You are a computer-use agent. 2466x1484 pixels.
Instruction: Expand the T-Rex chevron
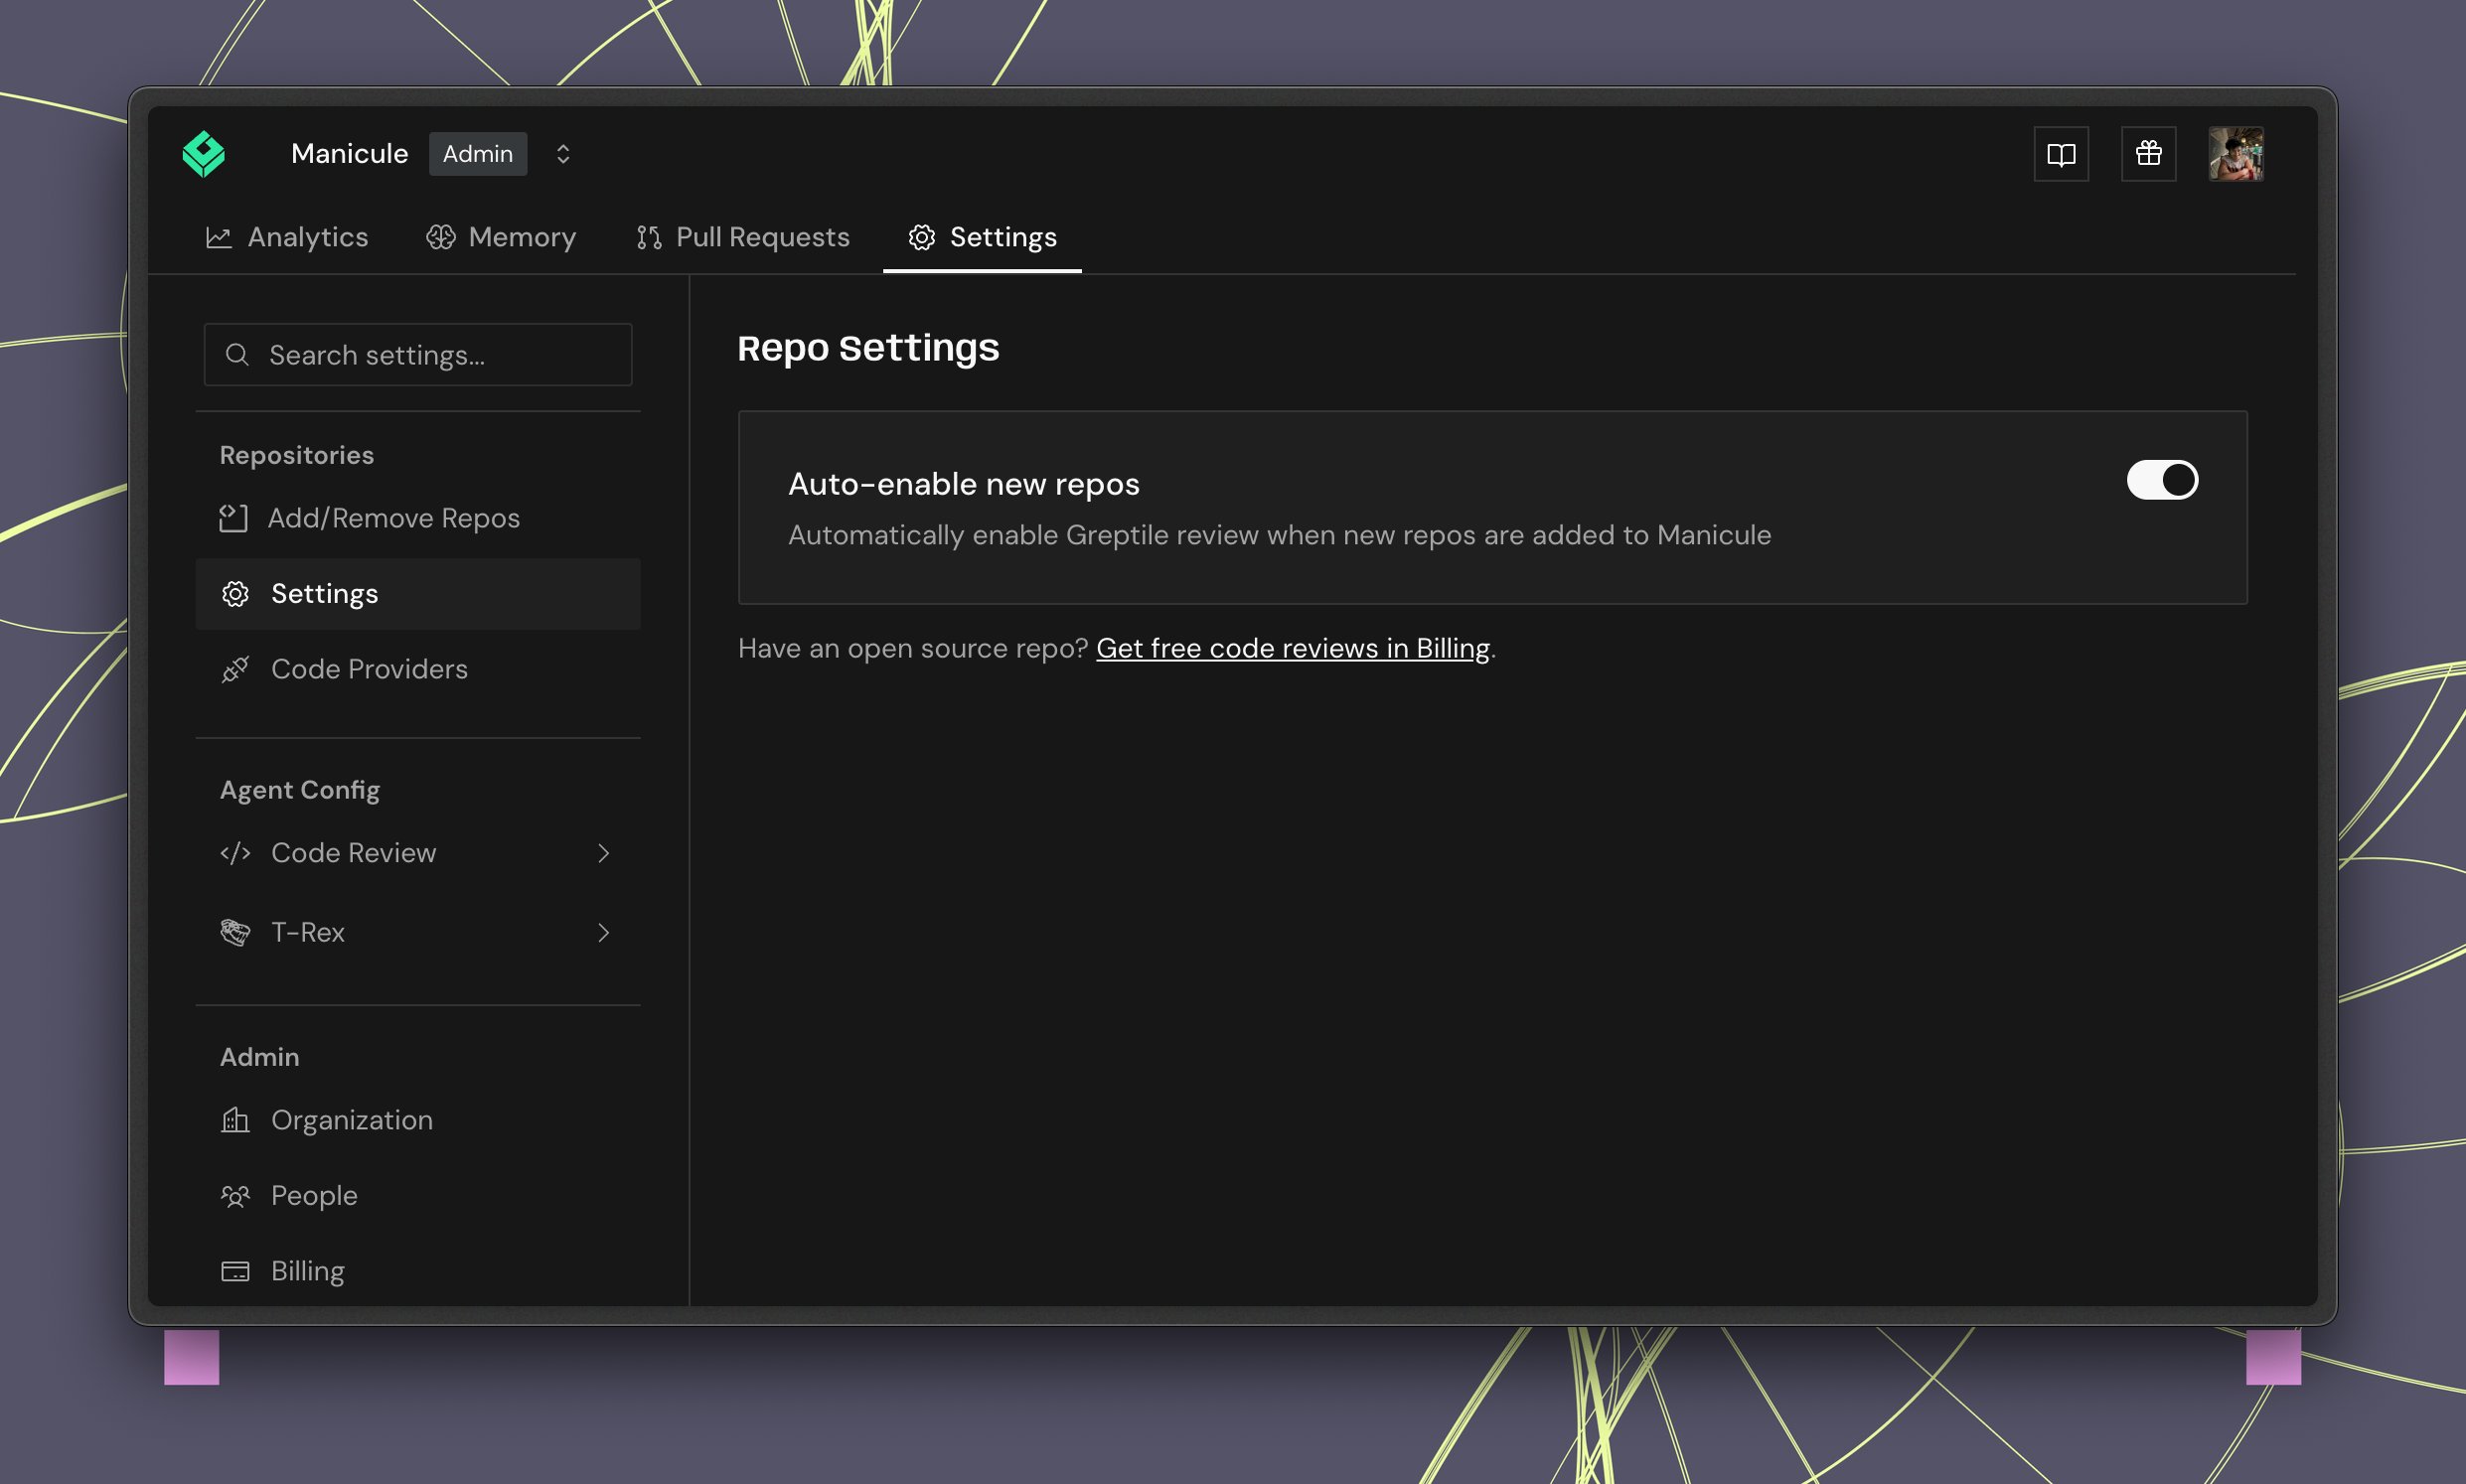[x=603, y=933]
